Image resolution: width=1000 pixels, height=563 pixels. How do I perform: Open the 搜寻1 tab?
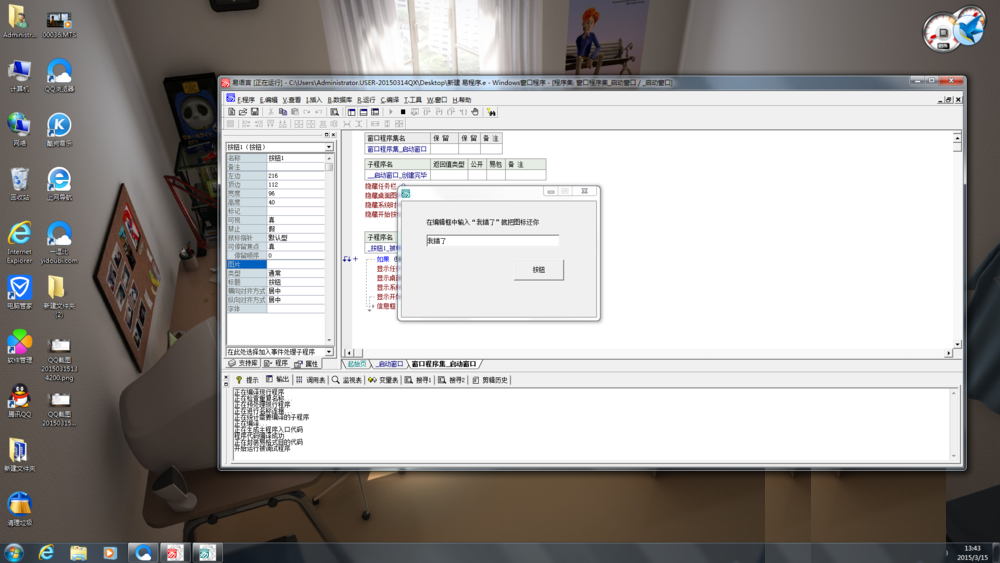coord(418,380)
